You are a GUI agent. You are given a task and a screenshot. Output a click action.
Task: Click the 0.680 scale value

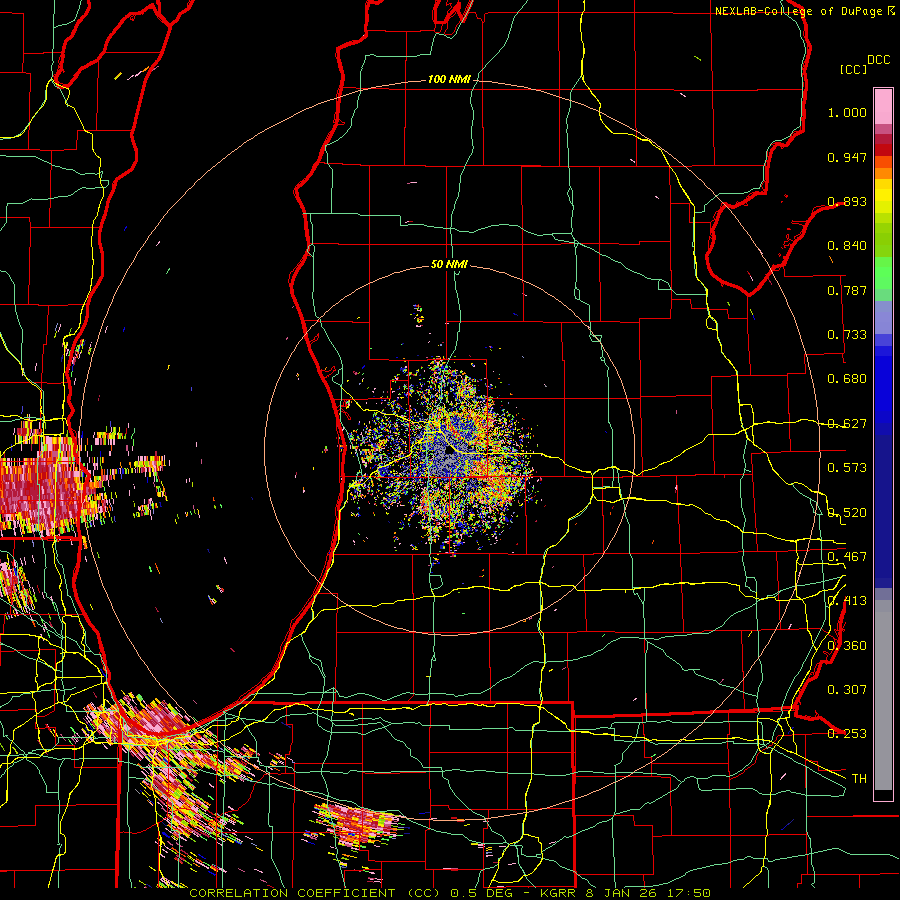[847, 379]
